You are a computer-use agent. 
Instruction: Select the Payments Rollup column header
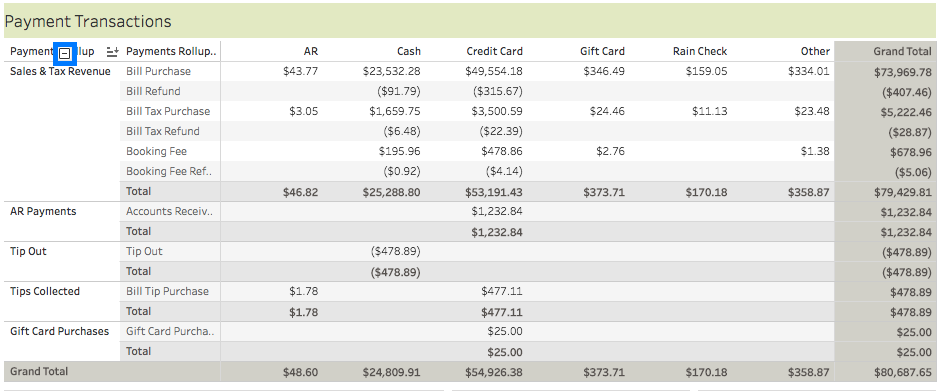171,51
